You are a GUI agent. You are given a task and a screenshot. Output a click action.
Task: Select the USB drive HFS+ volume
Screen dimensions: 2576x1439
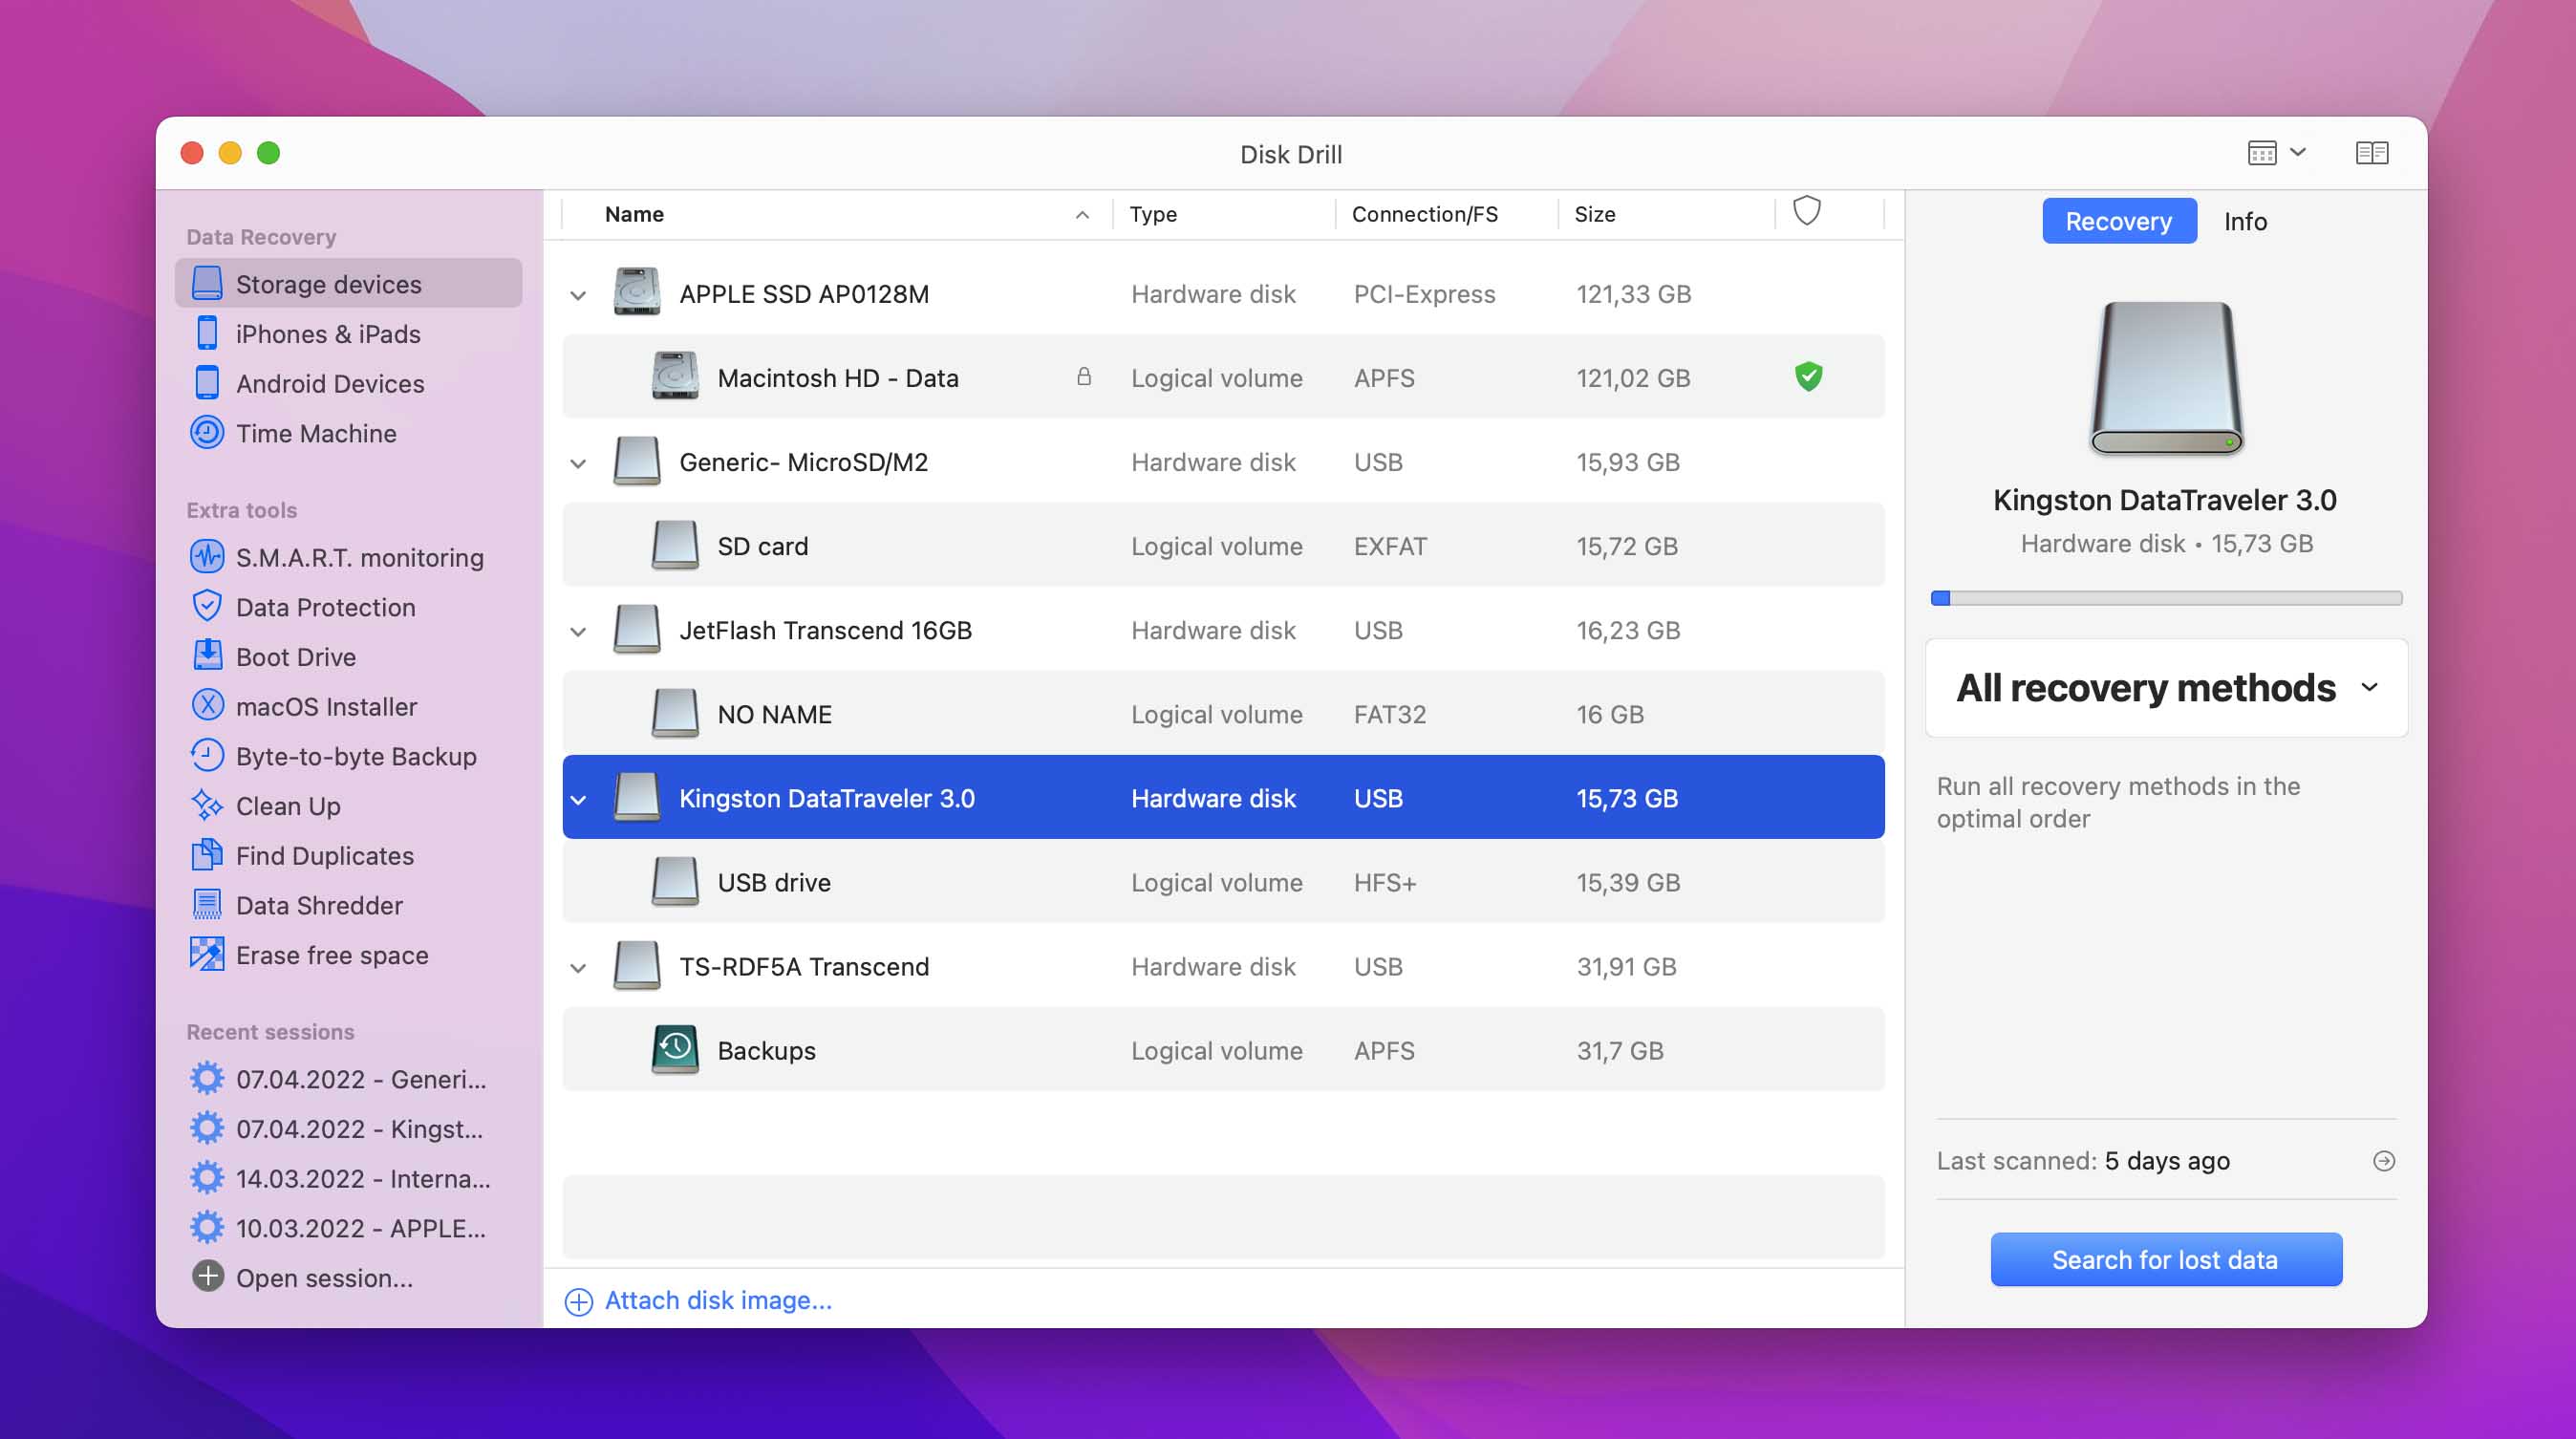click(1223, 881)
